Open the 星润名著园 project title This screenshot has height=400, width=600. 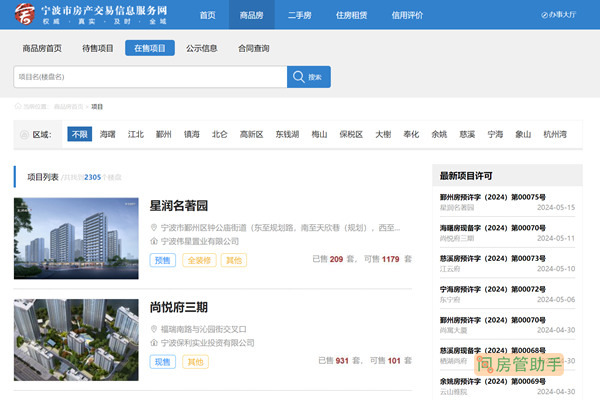point(179,206)
